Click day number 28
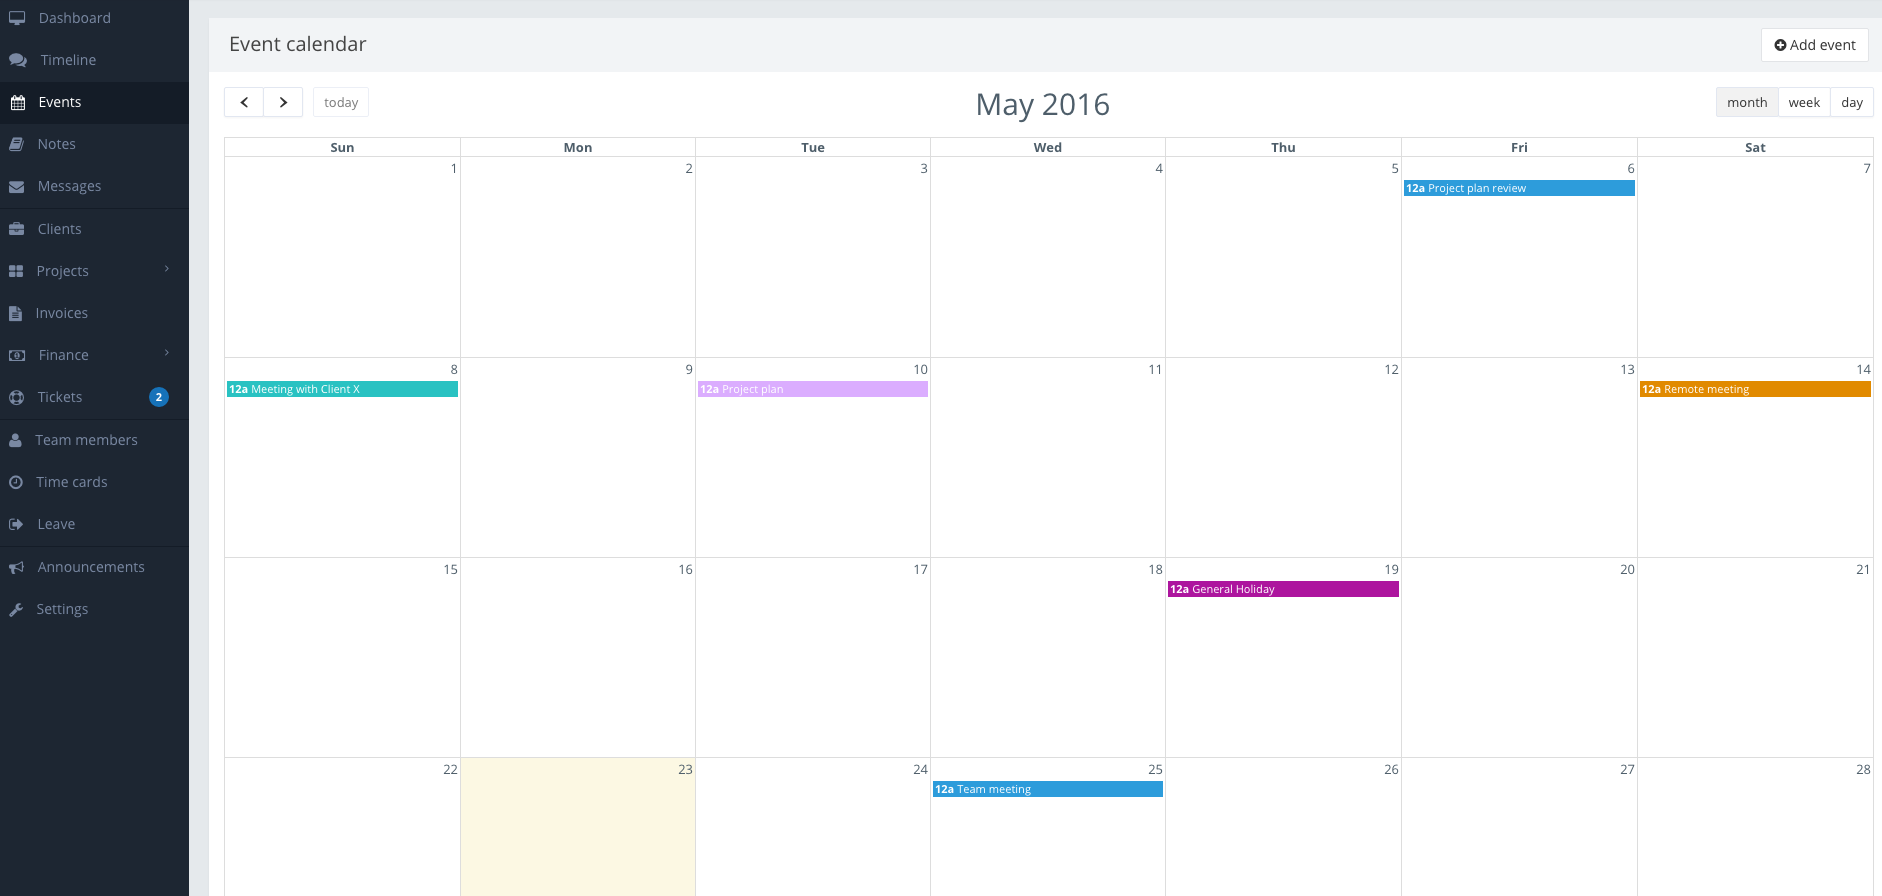 tap(1863, 769)
